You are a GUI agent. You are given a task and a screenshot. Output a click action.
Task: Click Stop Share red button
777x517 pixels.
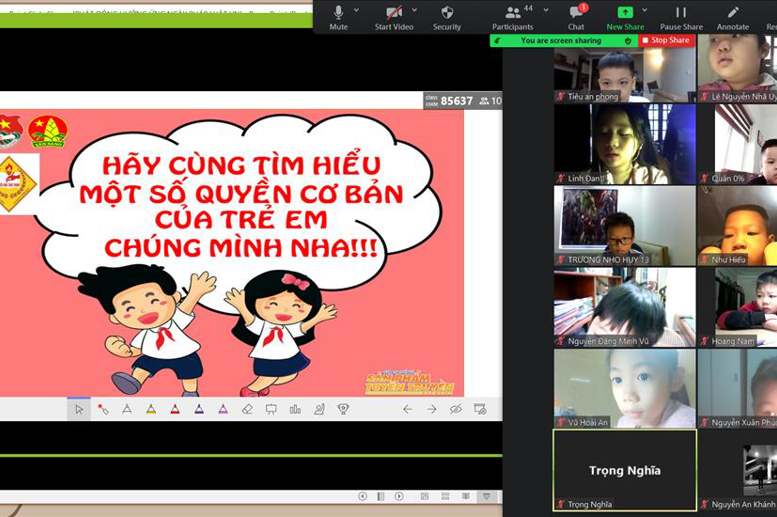(666, 40)
